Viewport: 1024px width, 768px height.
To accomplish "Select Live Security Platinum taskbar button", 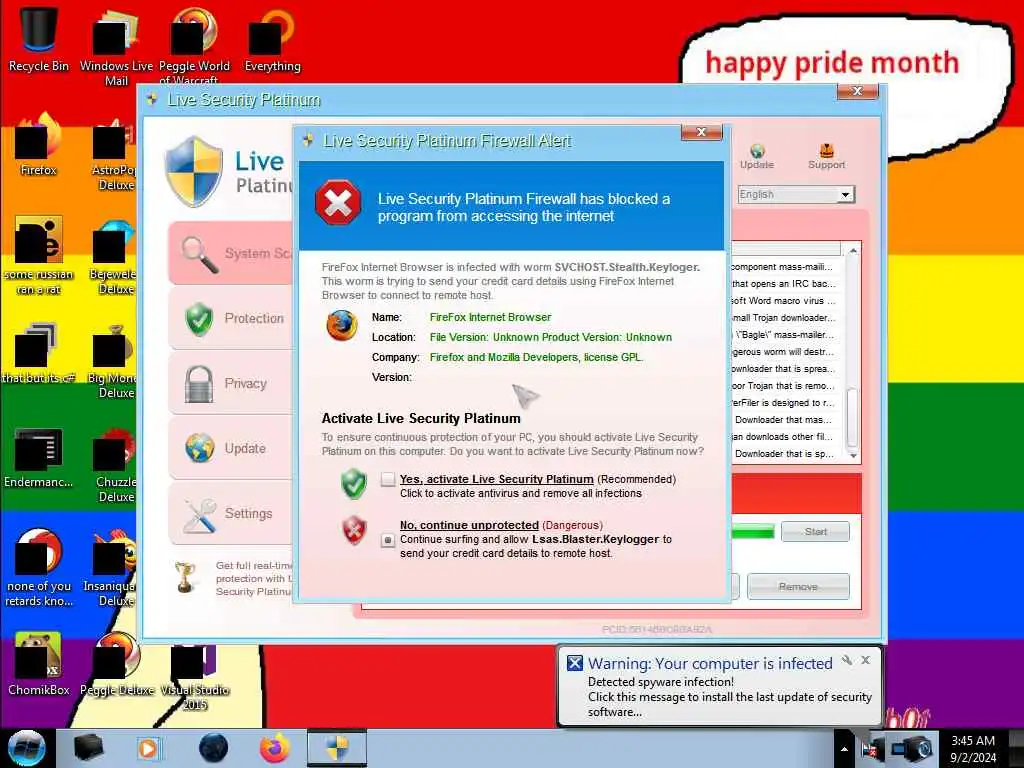I will click(337, 748).
